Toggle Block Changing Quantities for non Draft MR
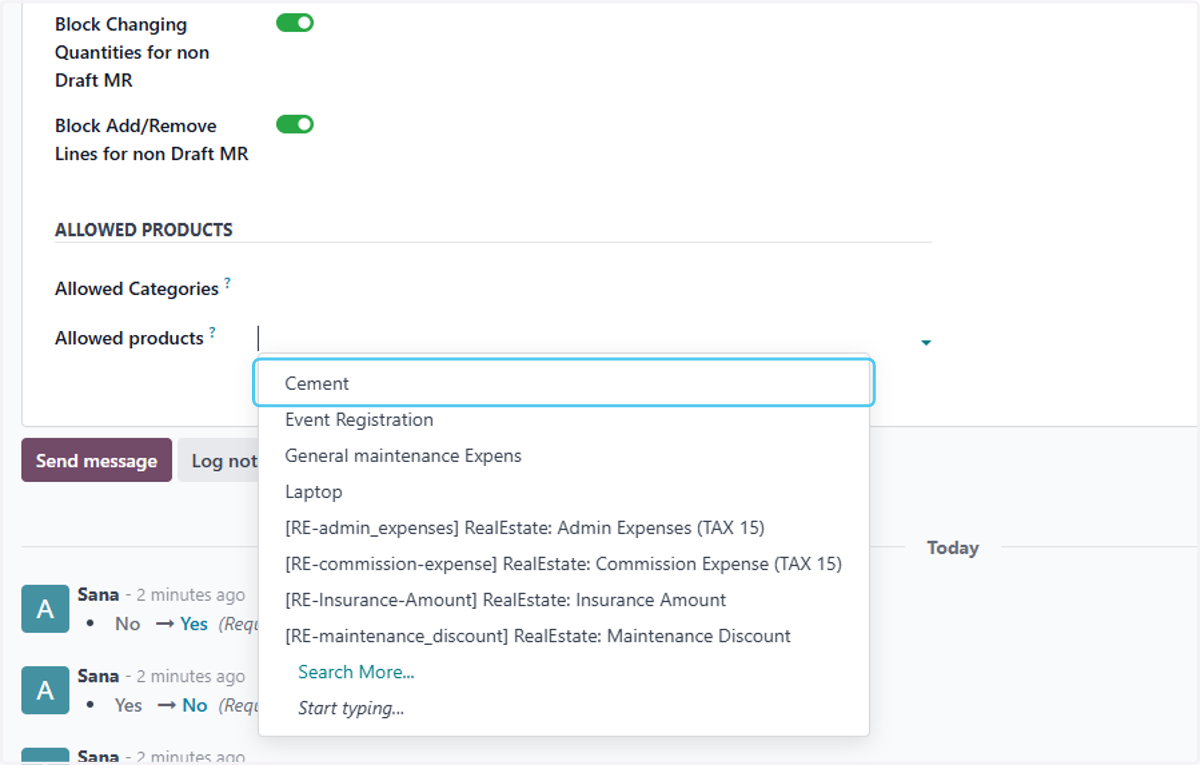 [295, 23]
